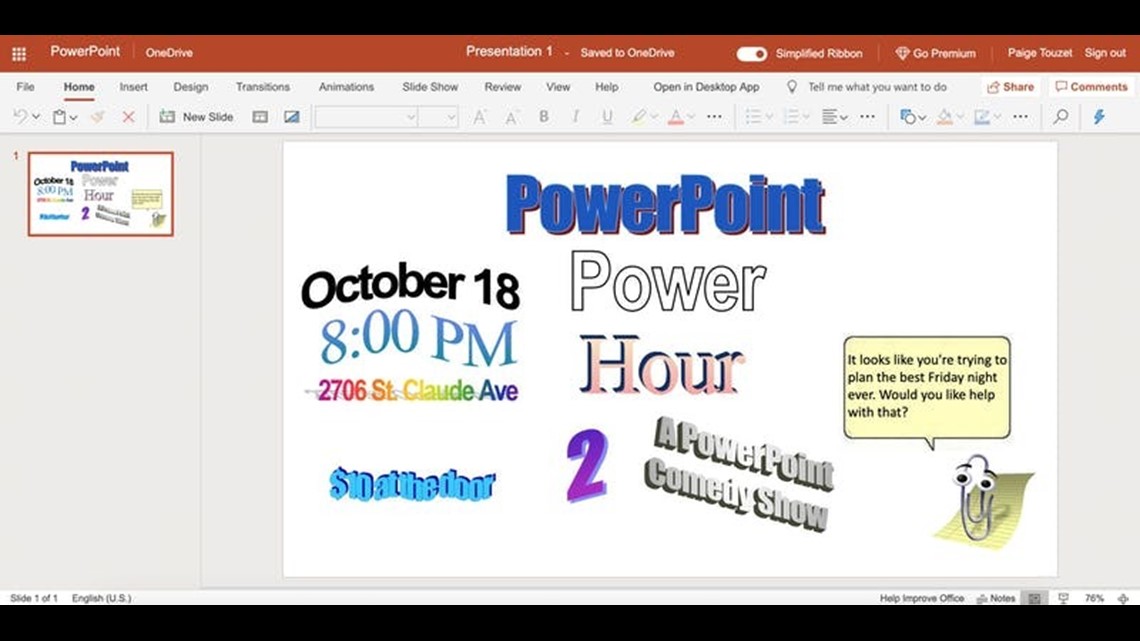Image resolution: width=1140 pixels, height=641 pixels.
Task: Toggle Bold formatting
Action: [543, 116]
